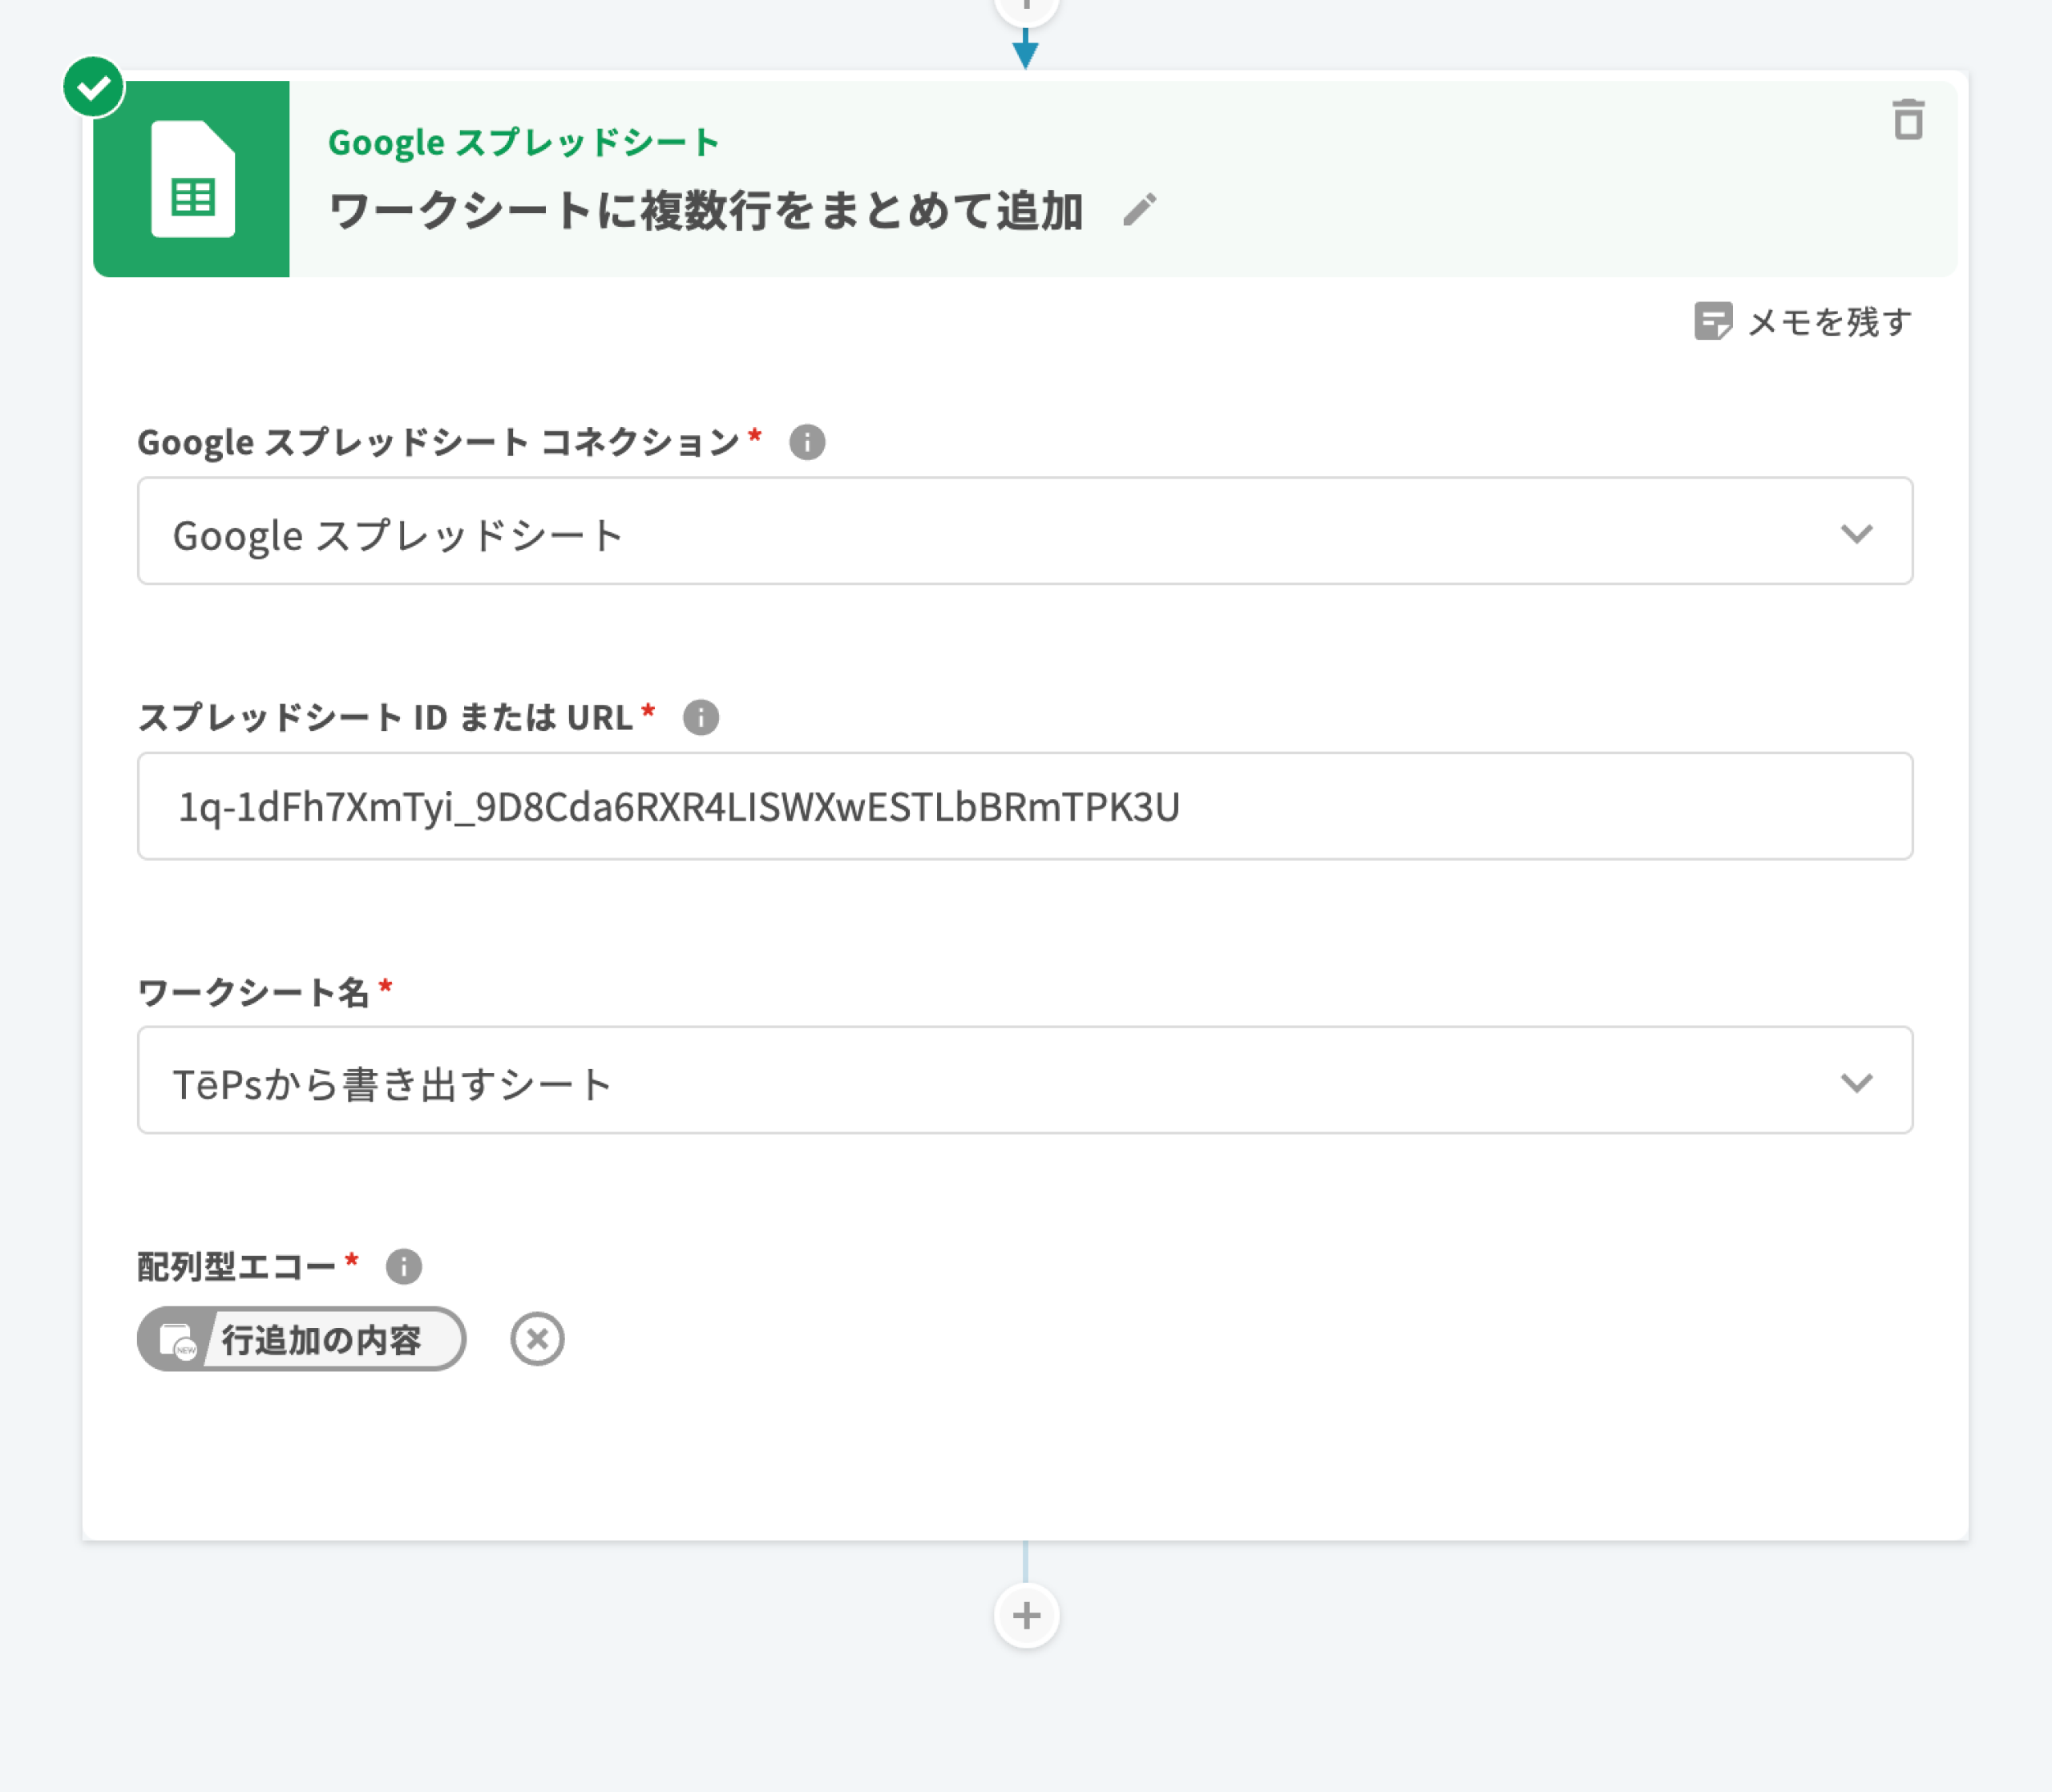2052x1792 pixels.
Task: Click the green checkmark status badge
Action: (x=93, y=88)
